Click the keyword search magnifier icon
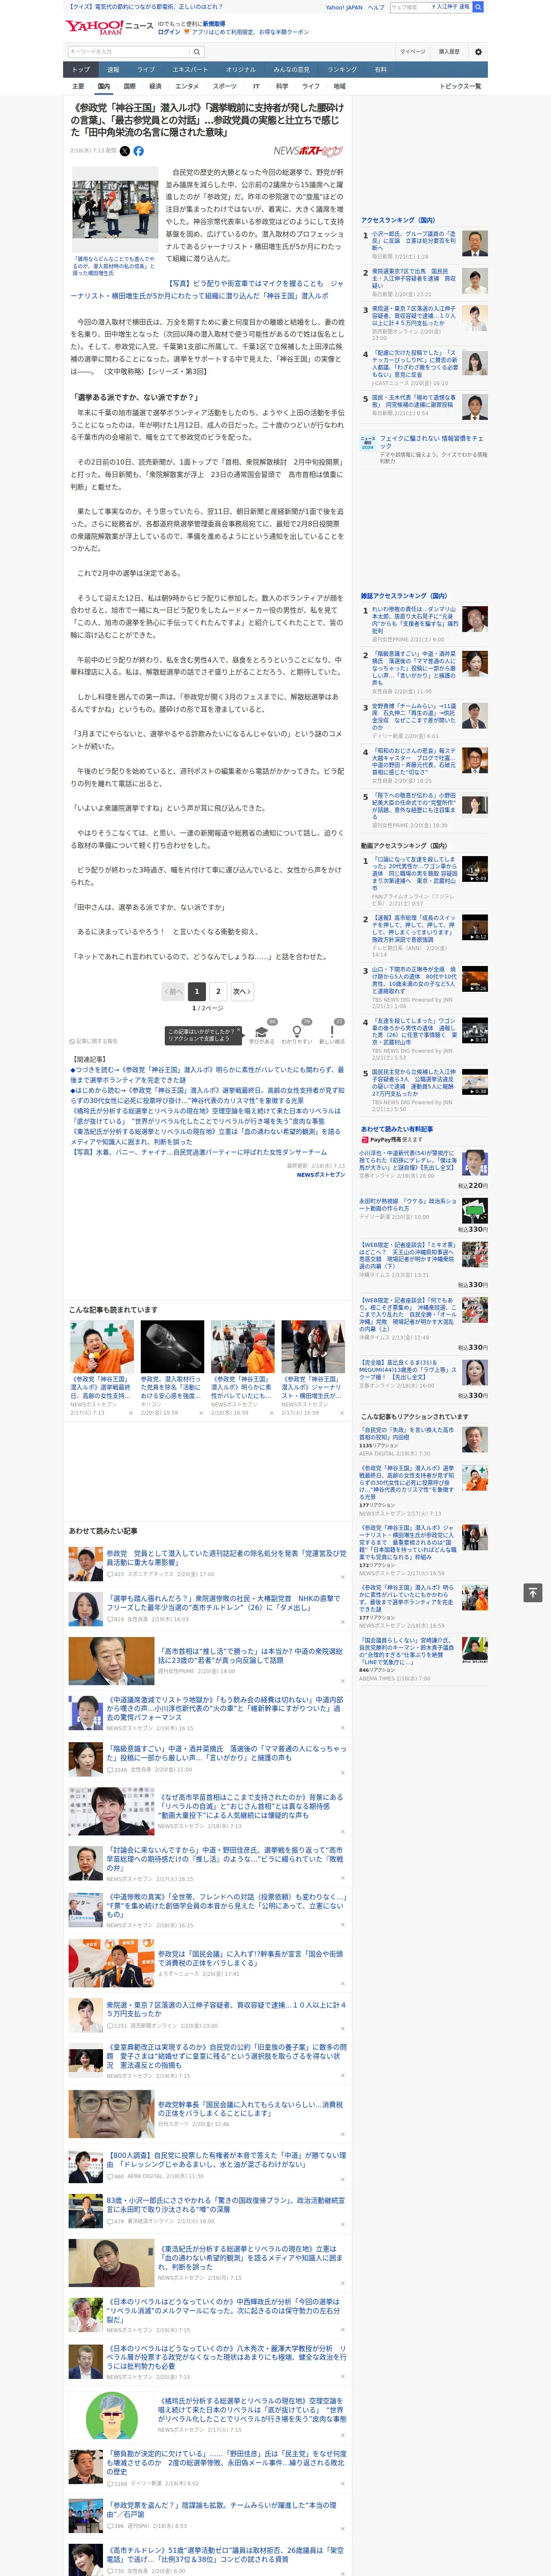The width and height of the screenshot is (551, 2576). (197, 52)
